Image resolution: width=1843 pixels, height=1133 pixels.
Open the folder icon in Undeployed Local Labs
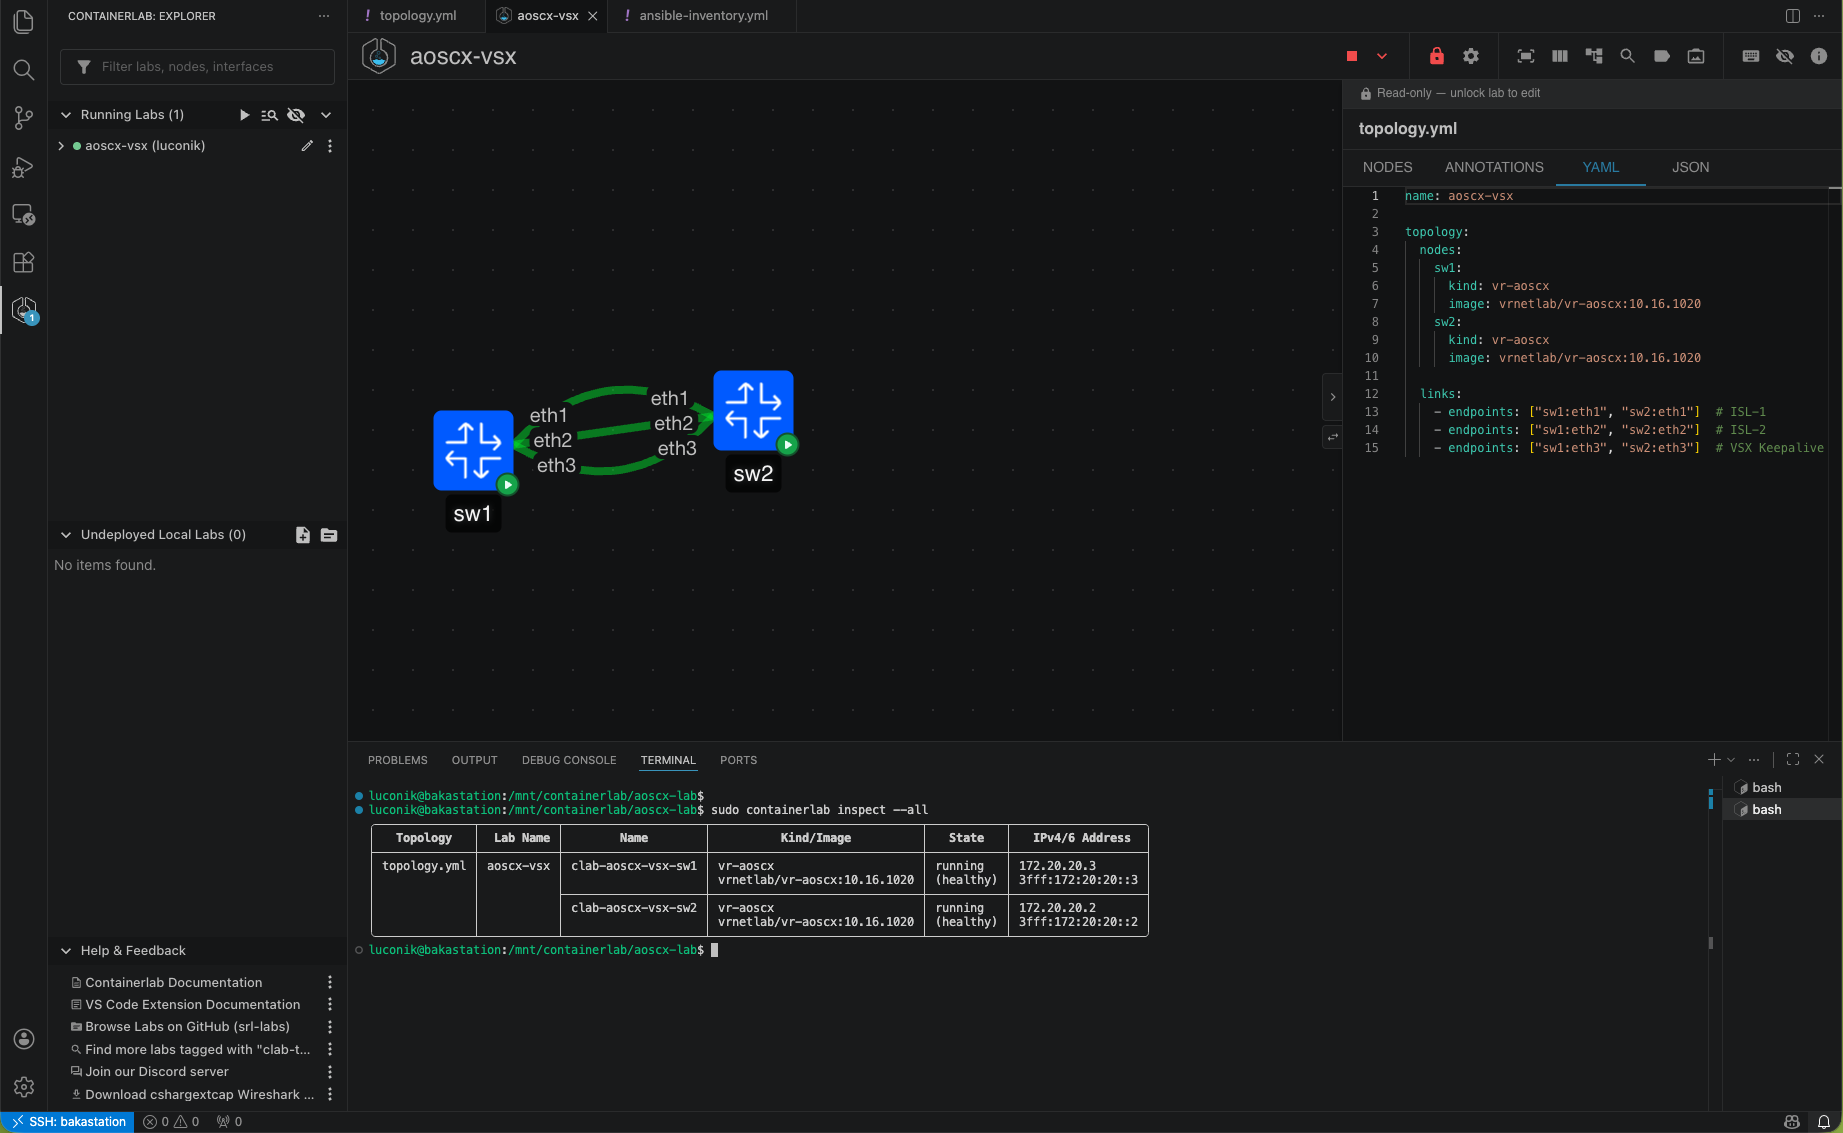click(329, 535)
